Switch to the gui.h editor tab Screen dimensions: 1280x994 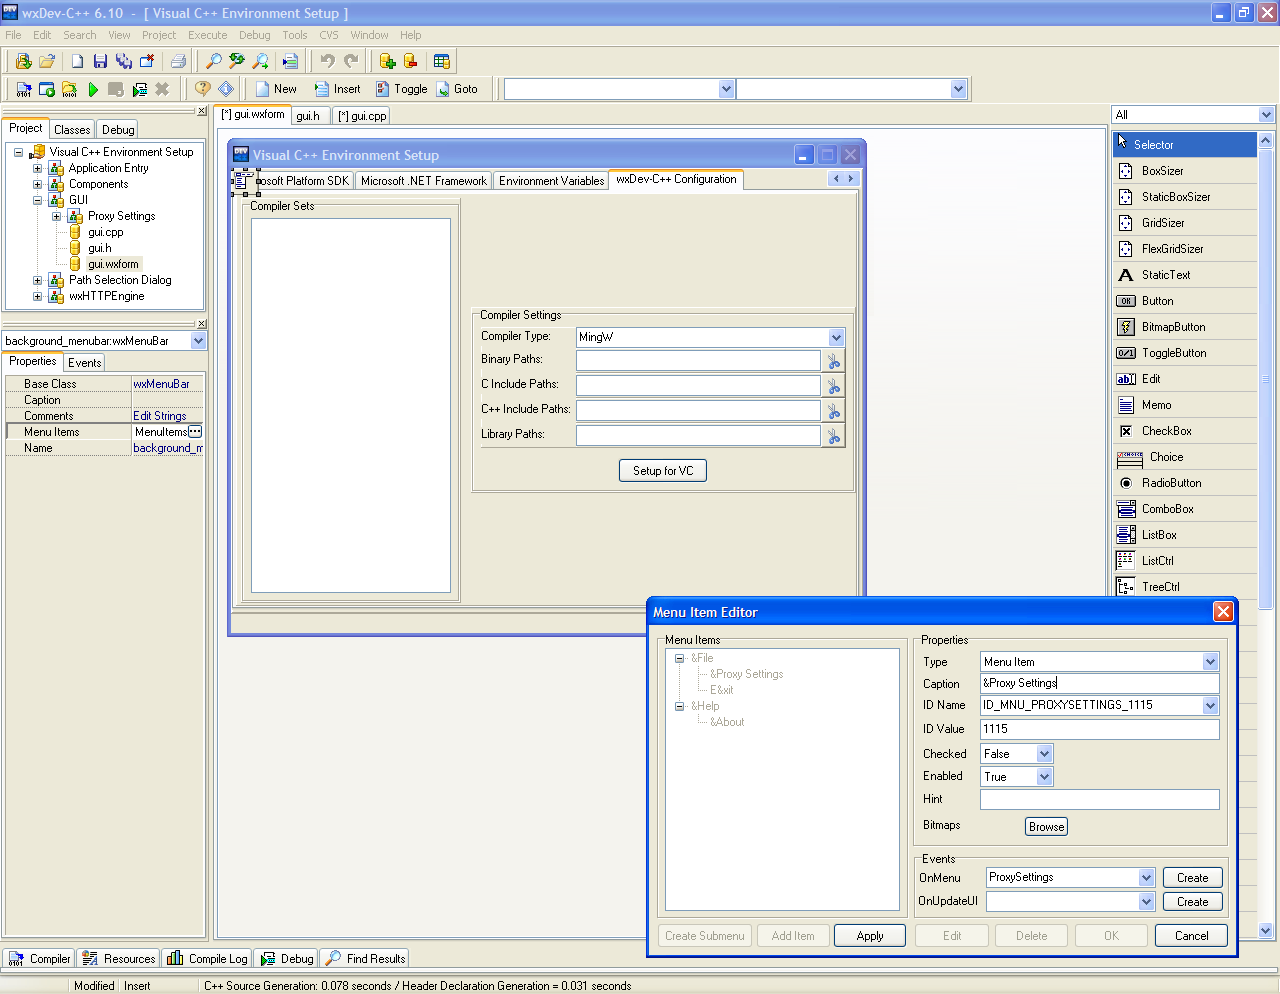[x=308, y=116]
